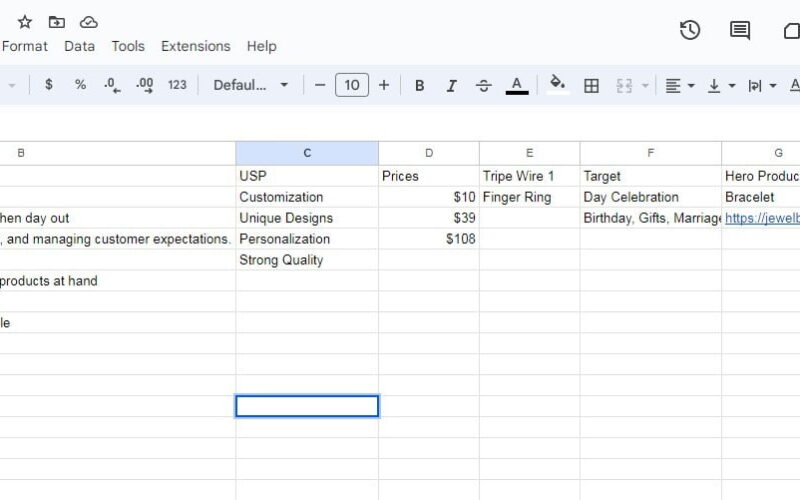This screenshot has width=800, height=500.
Task: Select column D header
Action: (x=429, y=153)
